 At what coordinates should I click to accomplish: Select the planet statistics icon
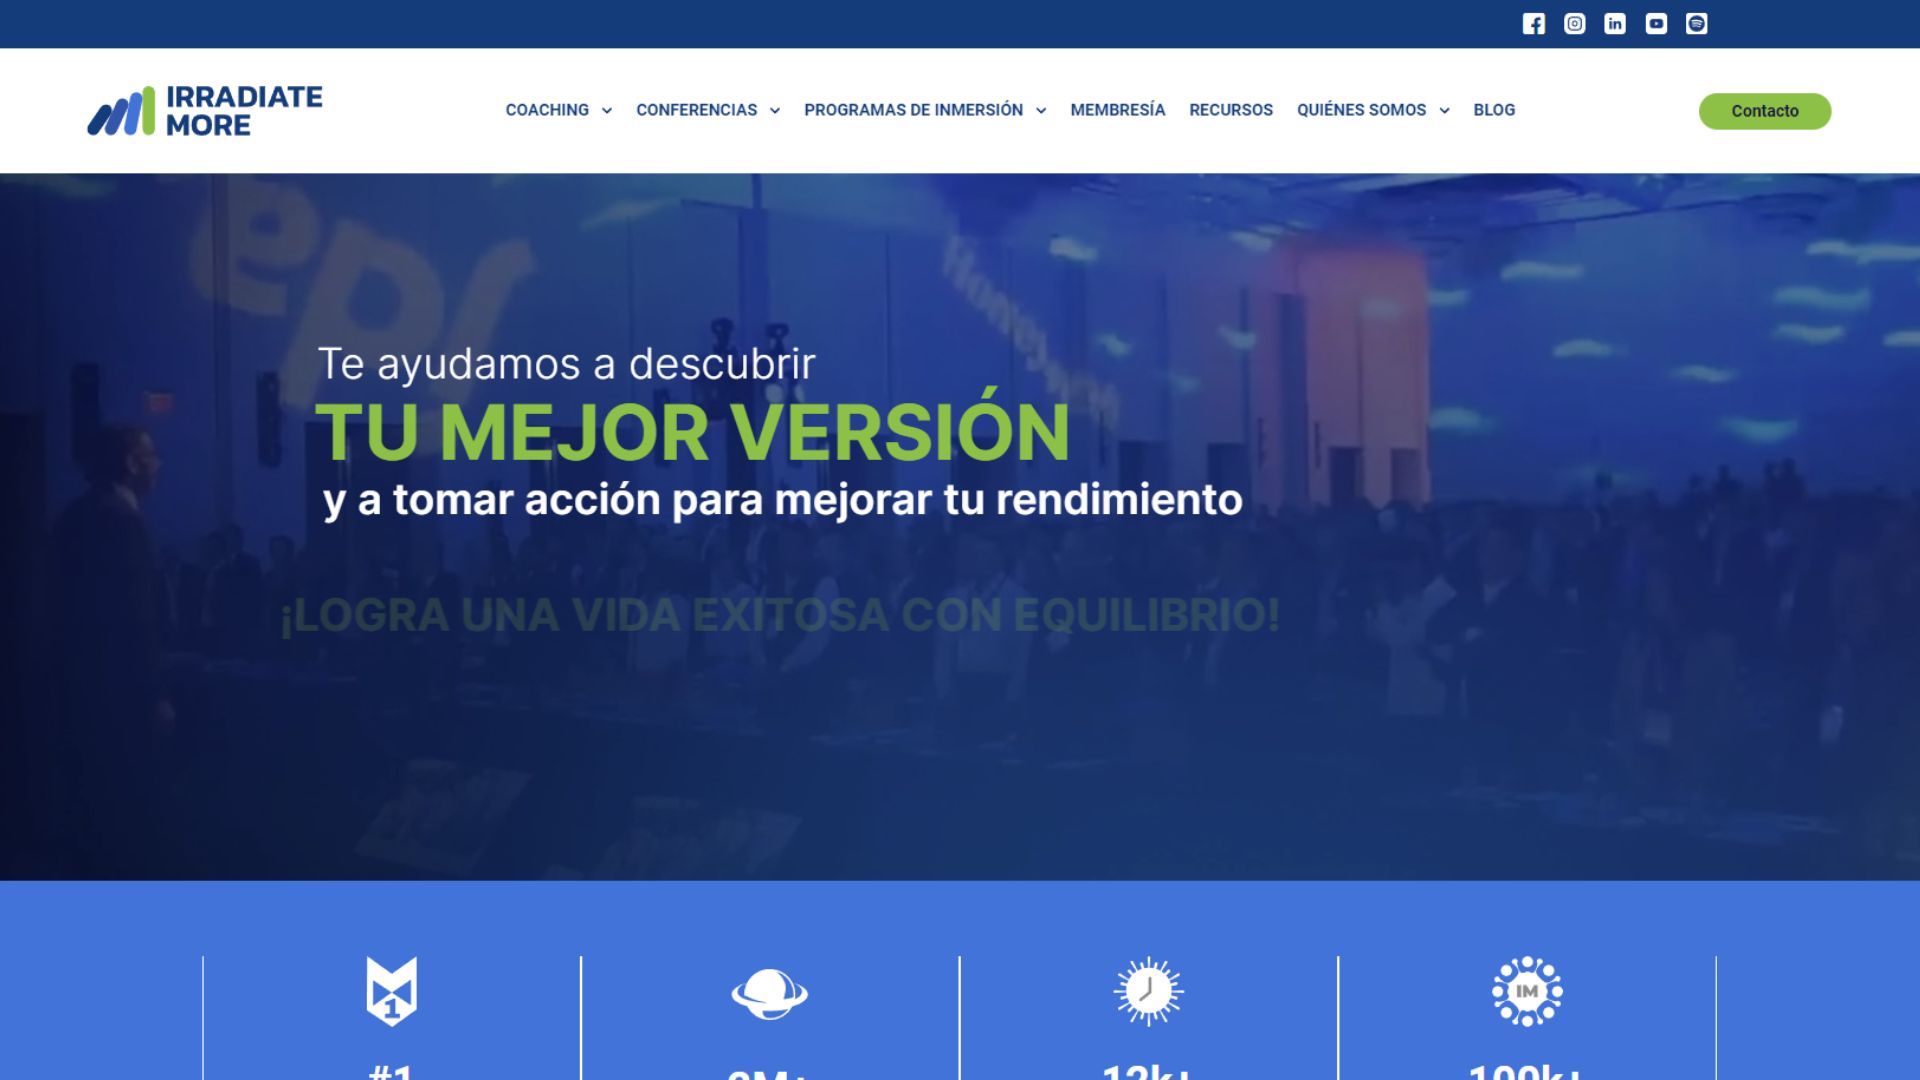tap(771, 991)
